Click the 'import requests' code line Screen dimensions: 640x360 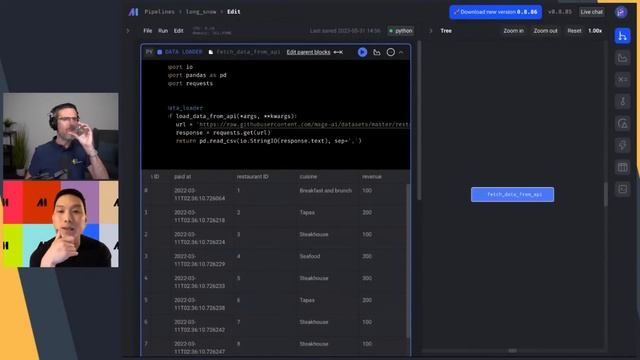point(190,83)
